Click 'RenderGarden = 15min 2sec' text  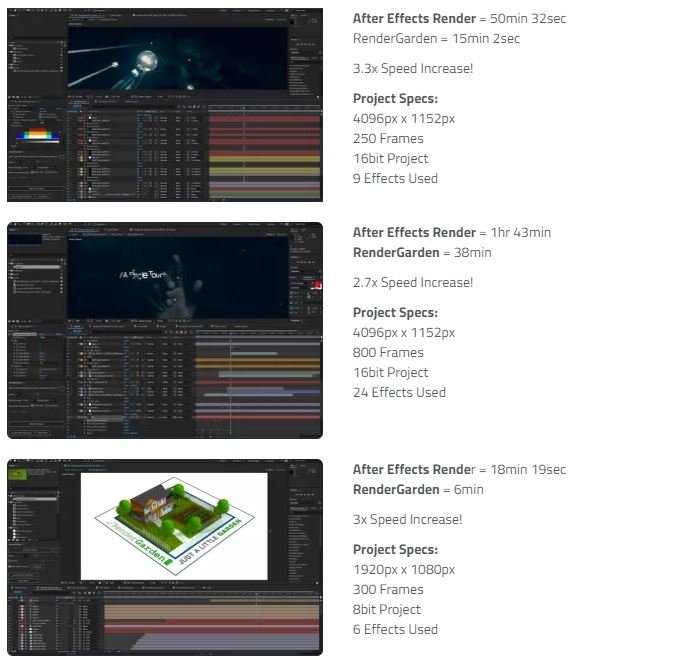[x=436, y=39]
